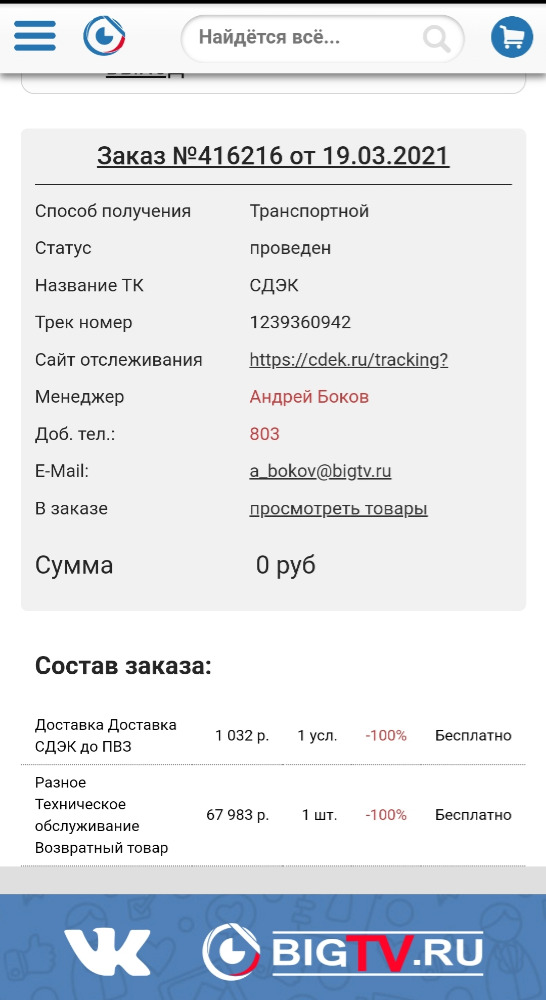Open the hamburger menu icon
The image size is (546, 1000).
pyautogui.click(x=34, y=36)
